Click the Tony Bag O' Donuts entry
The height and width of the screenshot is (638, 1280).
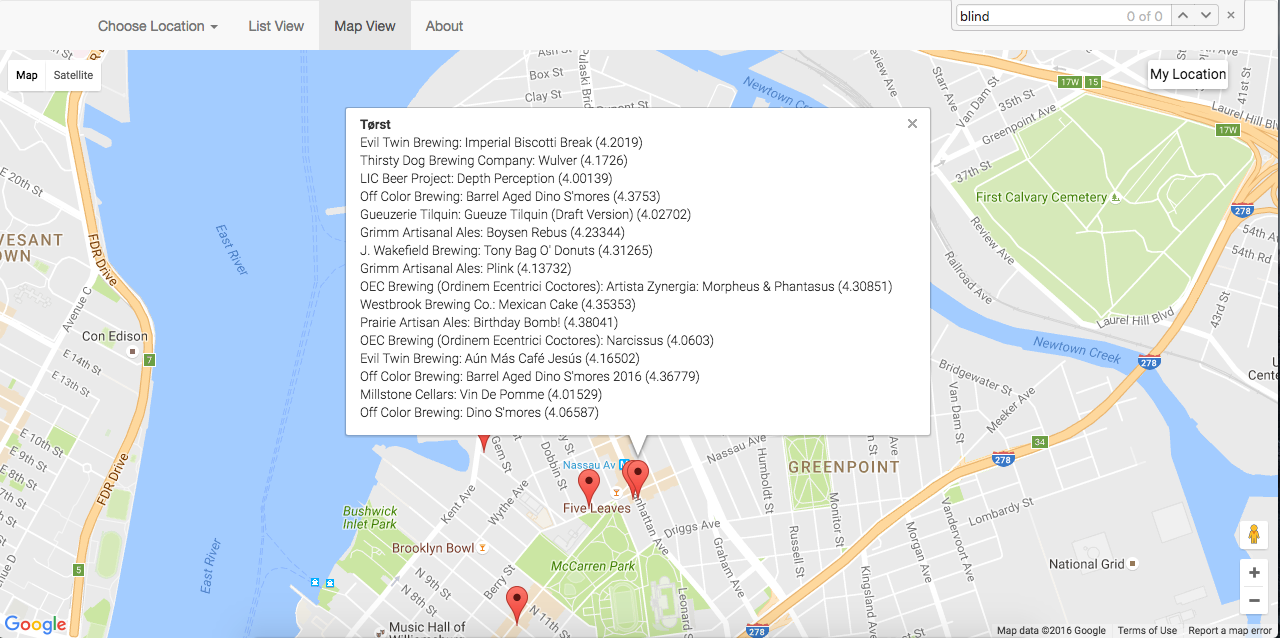506,250
